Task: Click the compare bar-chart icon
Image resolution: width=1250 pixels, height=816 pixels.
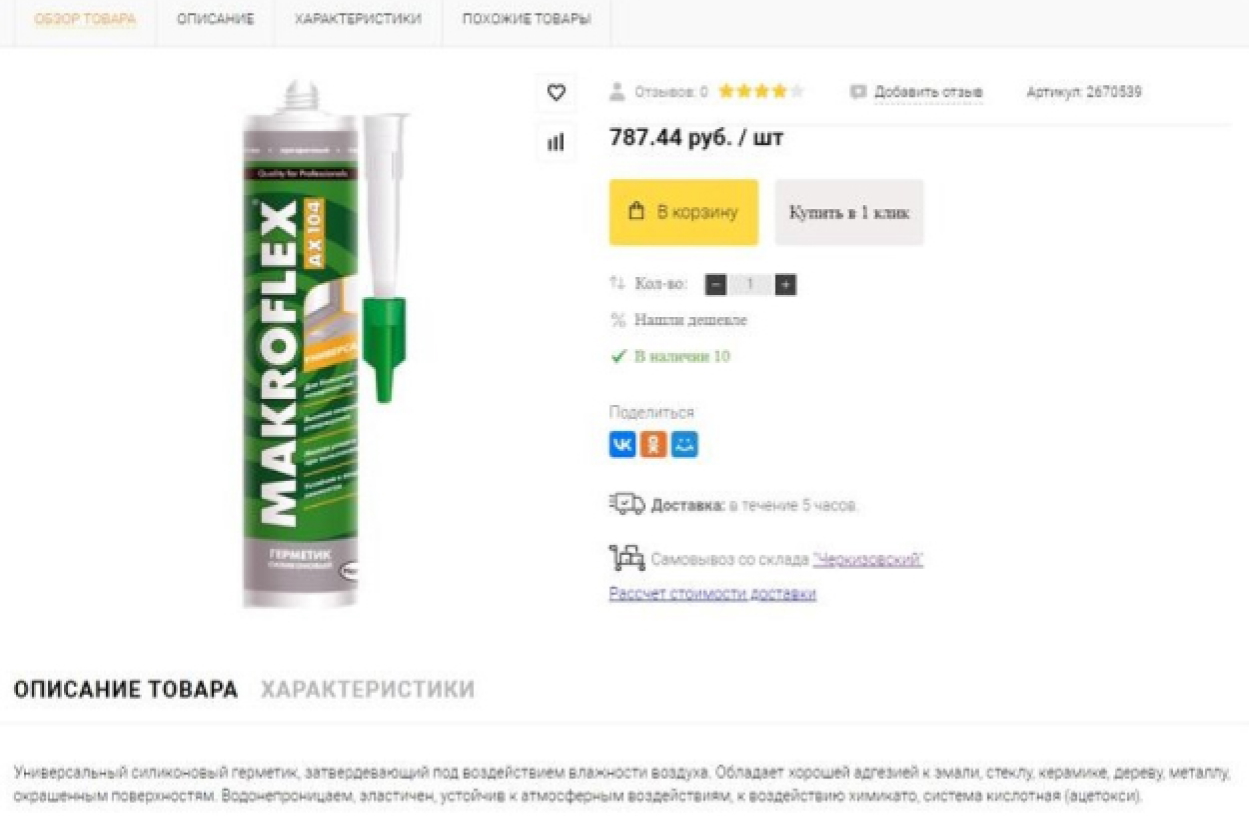Action: (556, 143)
